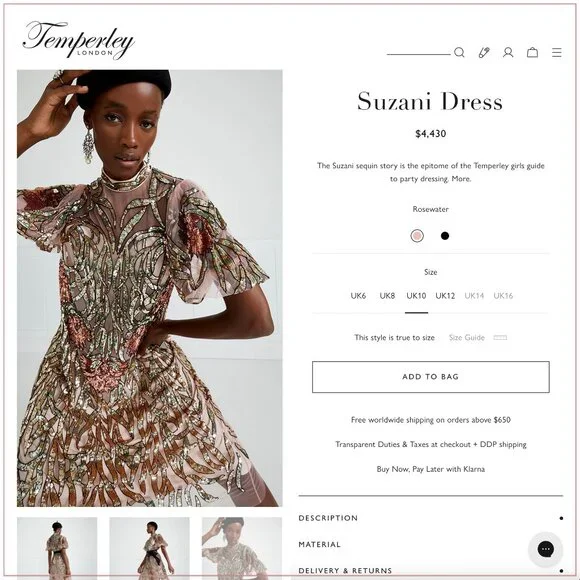This screenshot has width=580, height=580.
Task: Choose size UK6
Action: pyautogui.click(x=358, y=296)
